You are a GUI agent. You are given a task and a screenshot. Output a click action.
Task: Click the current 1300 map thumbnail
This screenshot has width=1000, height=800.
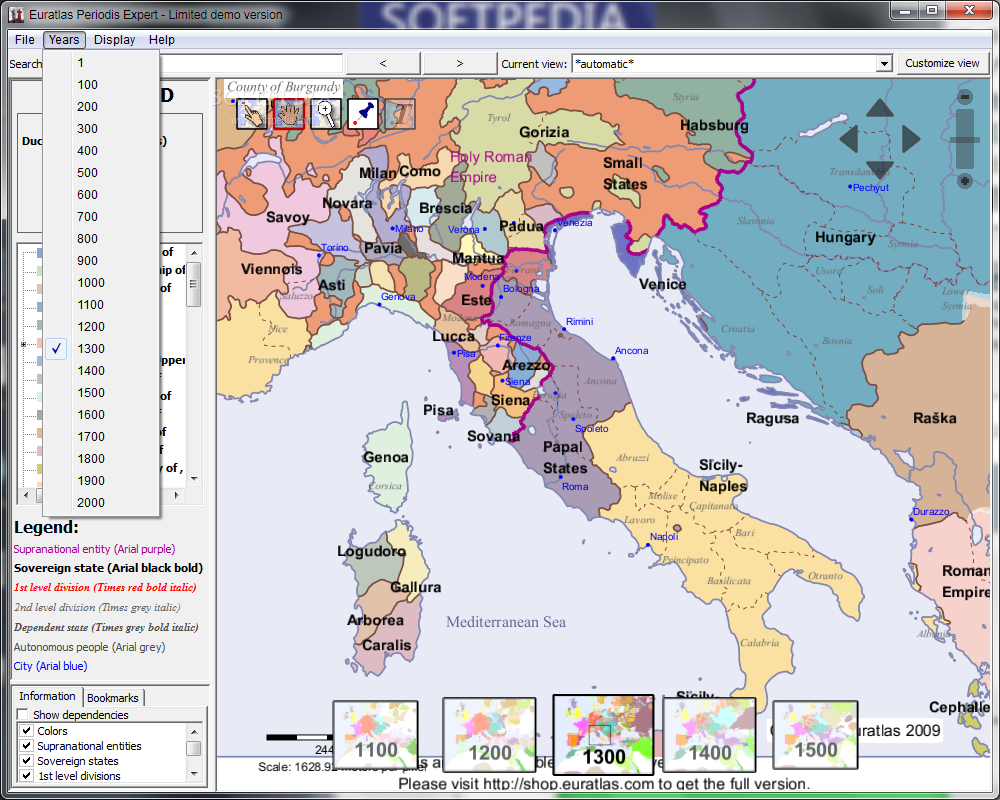[603, 734]
